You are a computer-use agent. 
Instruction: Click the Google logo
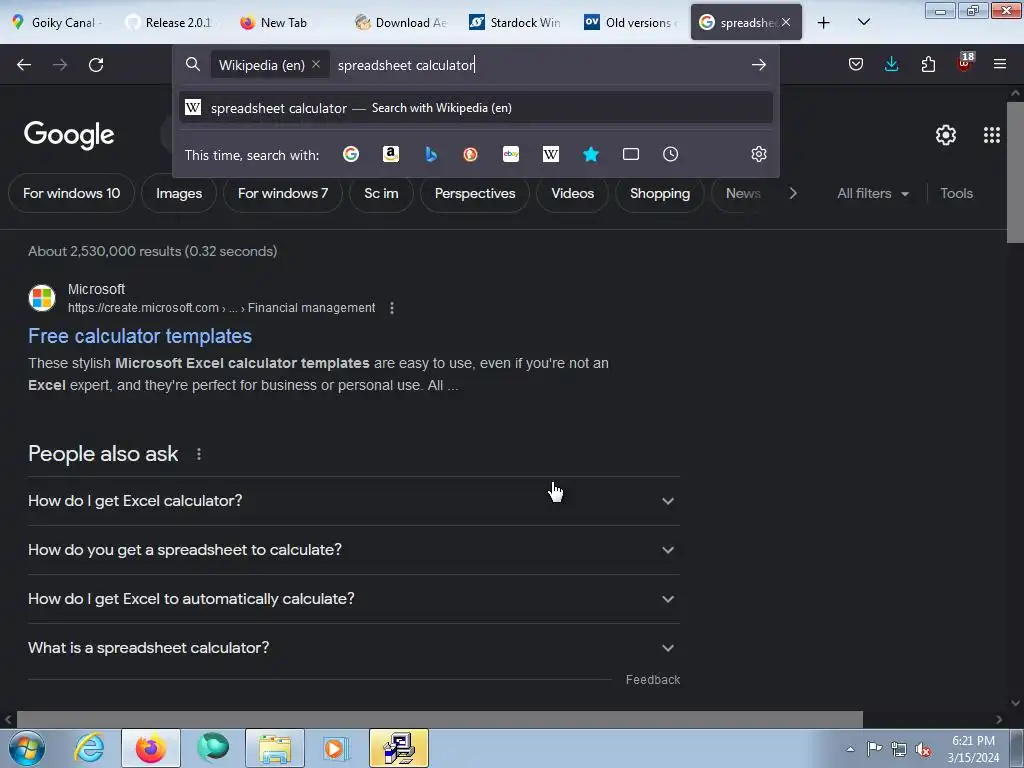pyautogui.click(x=69, y=135)
